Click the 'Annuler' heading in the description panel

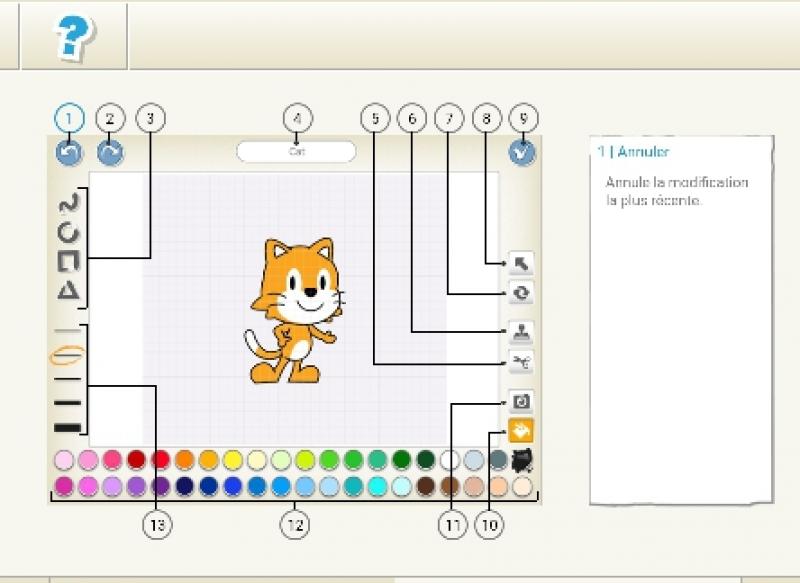tap(643, 151)
